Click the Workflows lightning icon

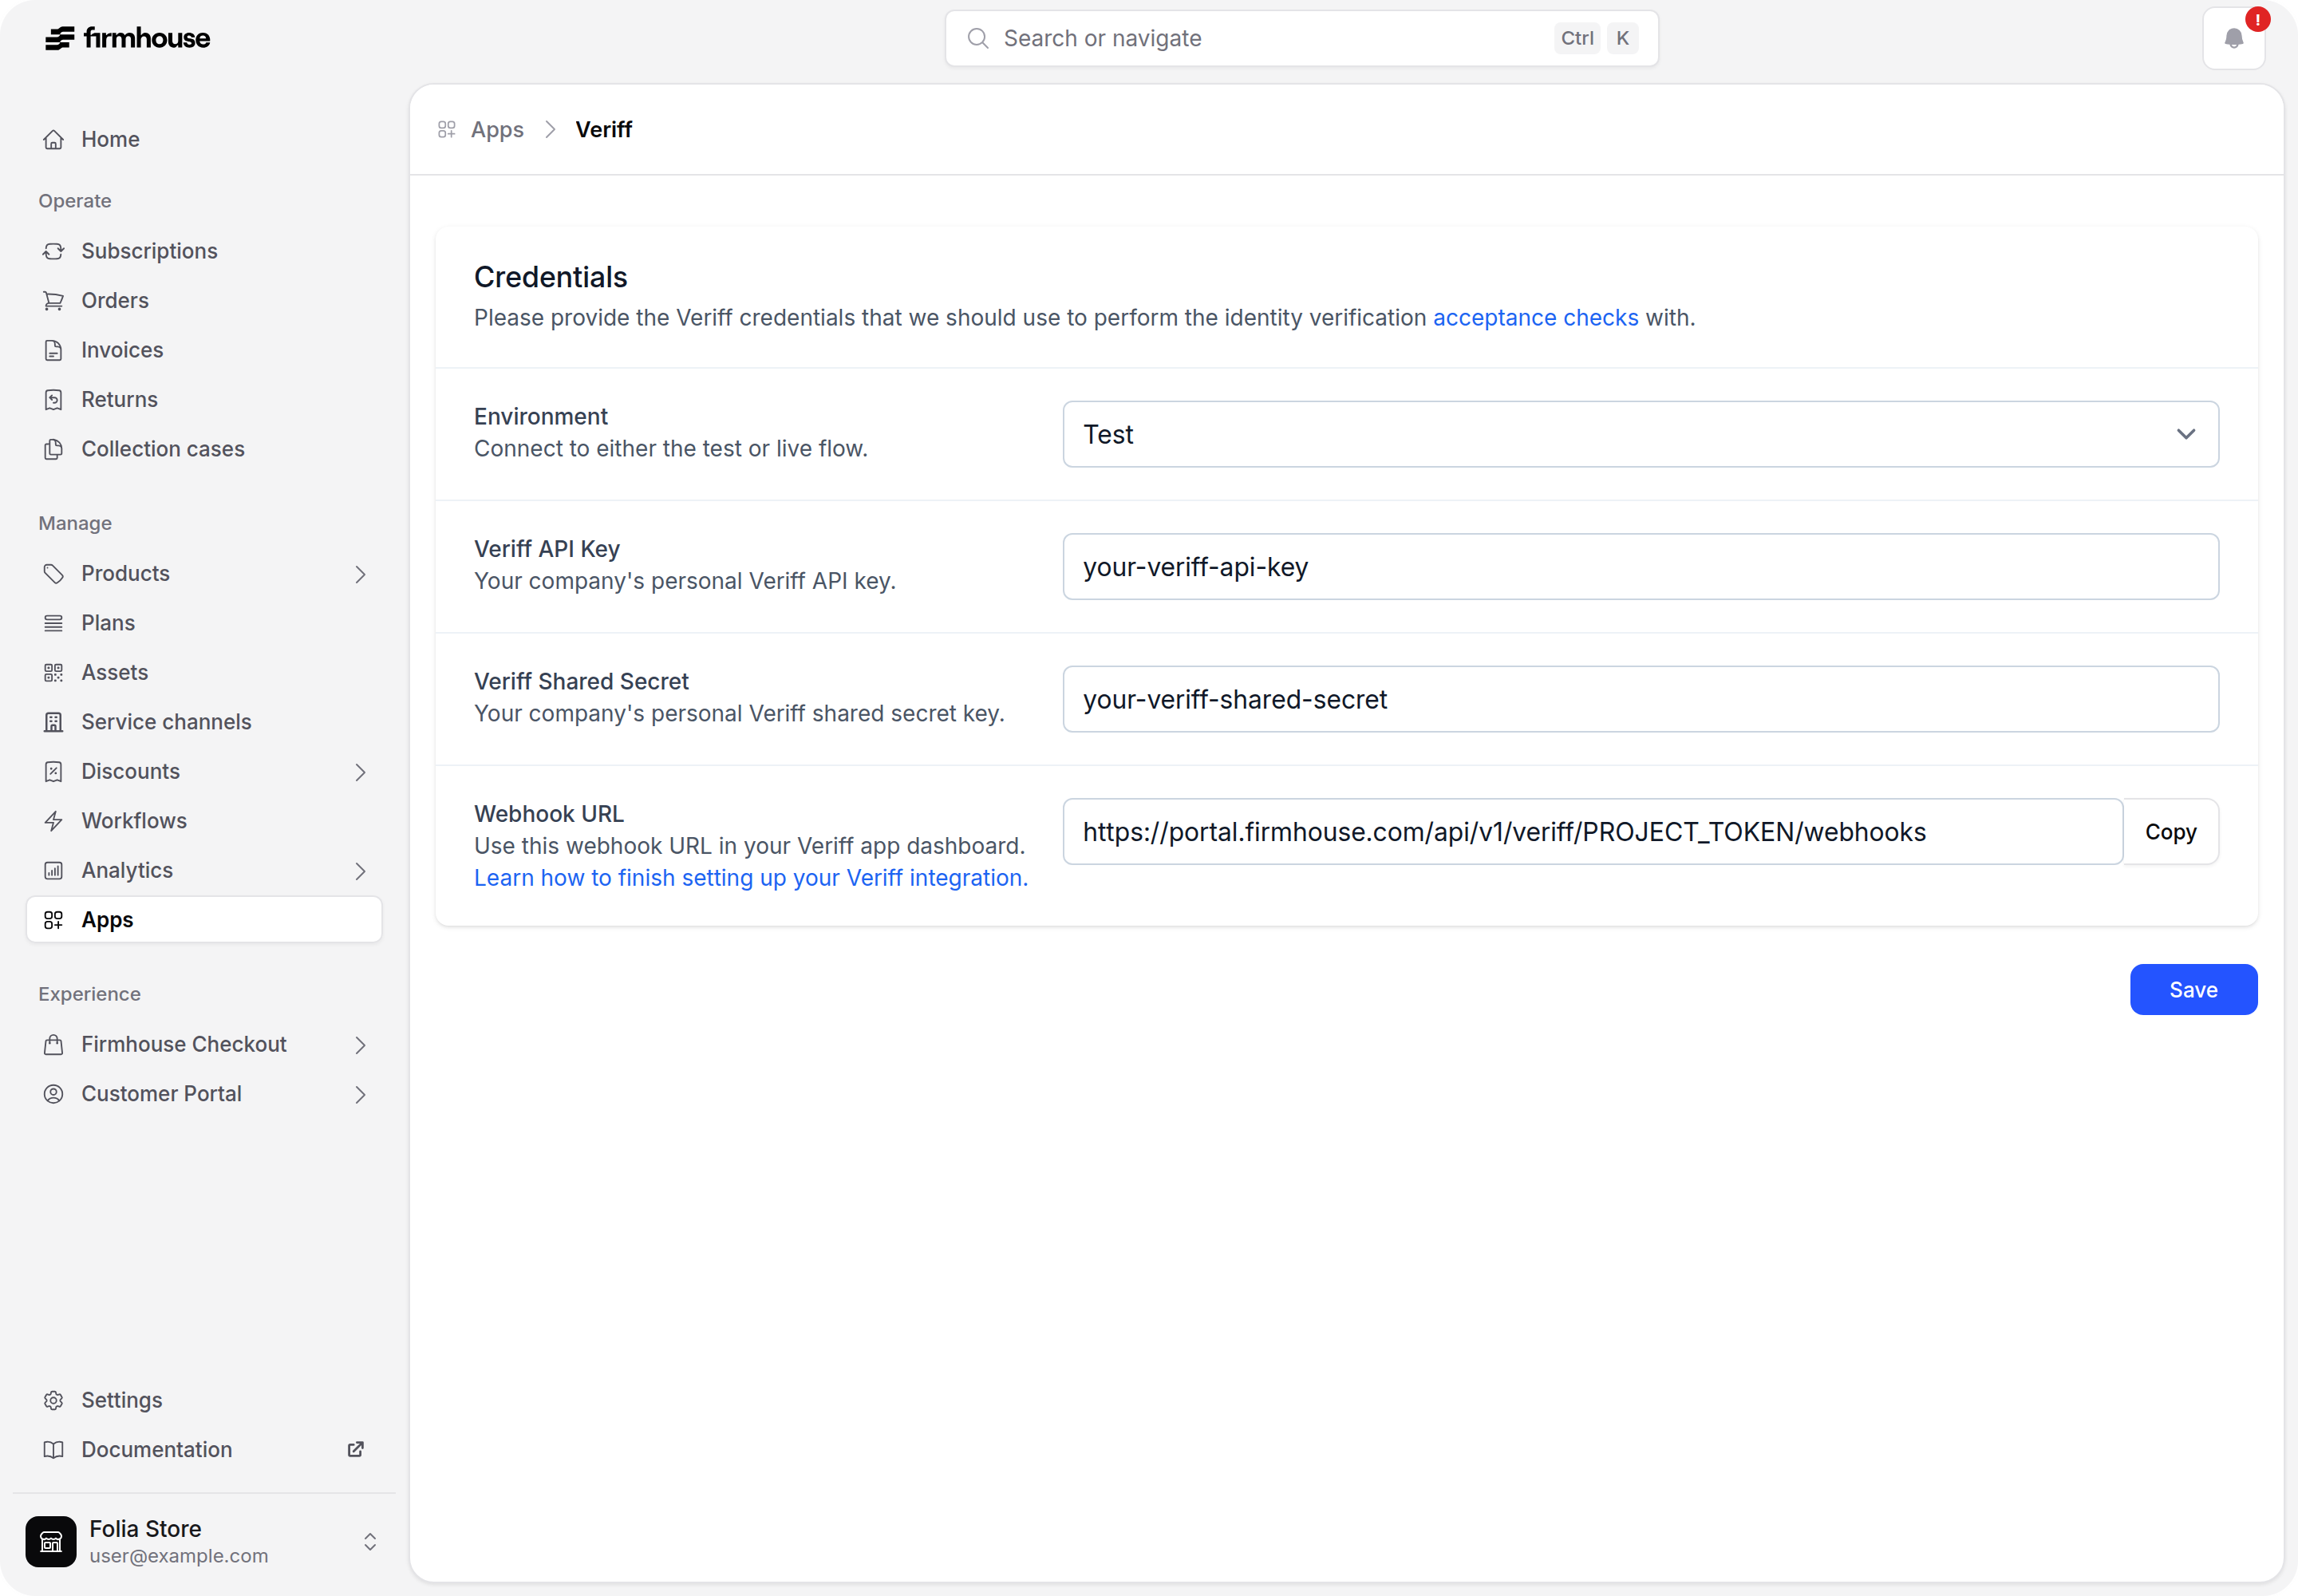[54, 821]
